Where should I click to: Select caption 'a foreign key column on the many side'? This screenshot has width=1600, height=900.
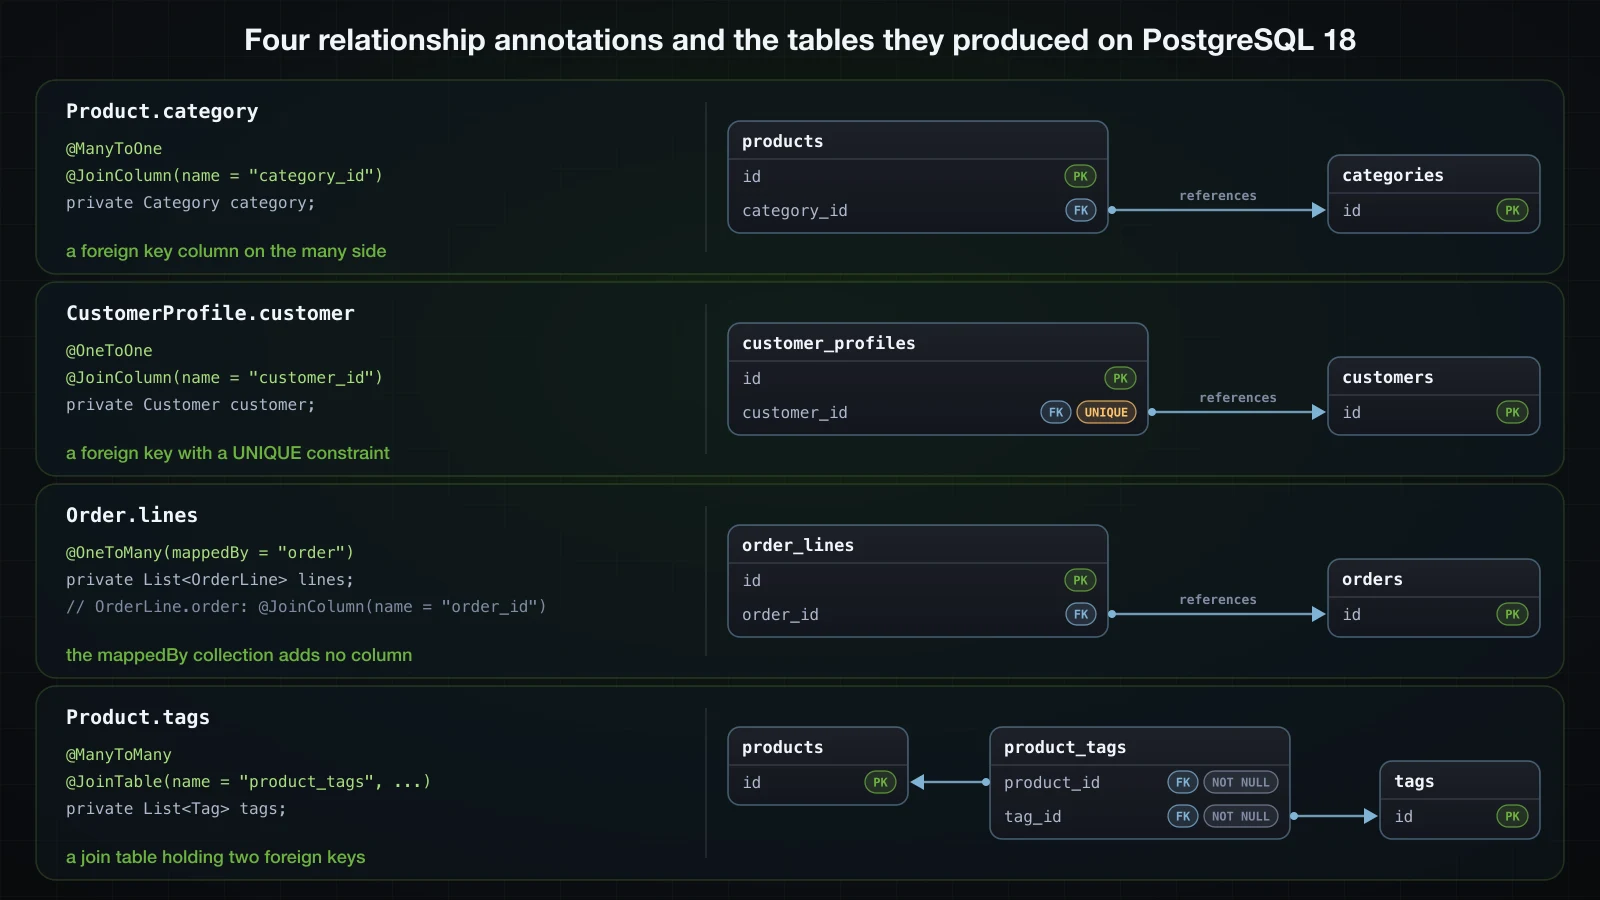(226, 251)
